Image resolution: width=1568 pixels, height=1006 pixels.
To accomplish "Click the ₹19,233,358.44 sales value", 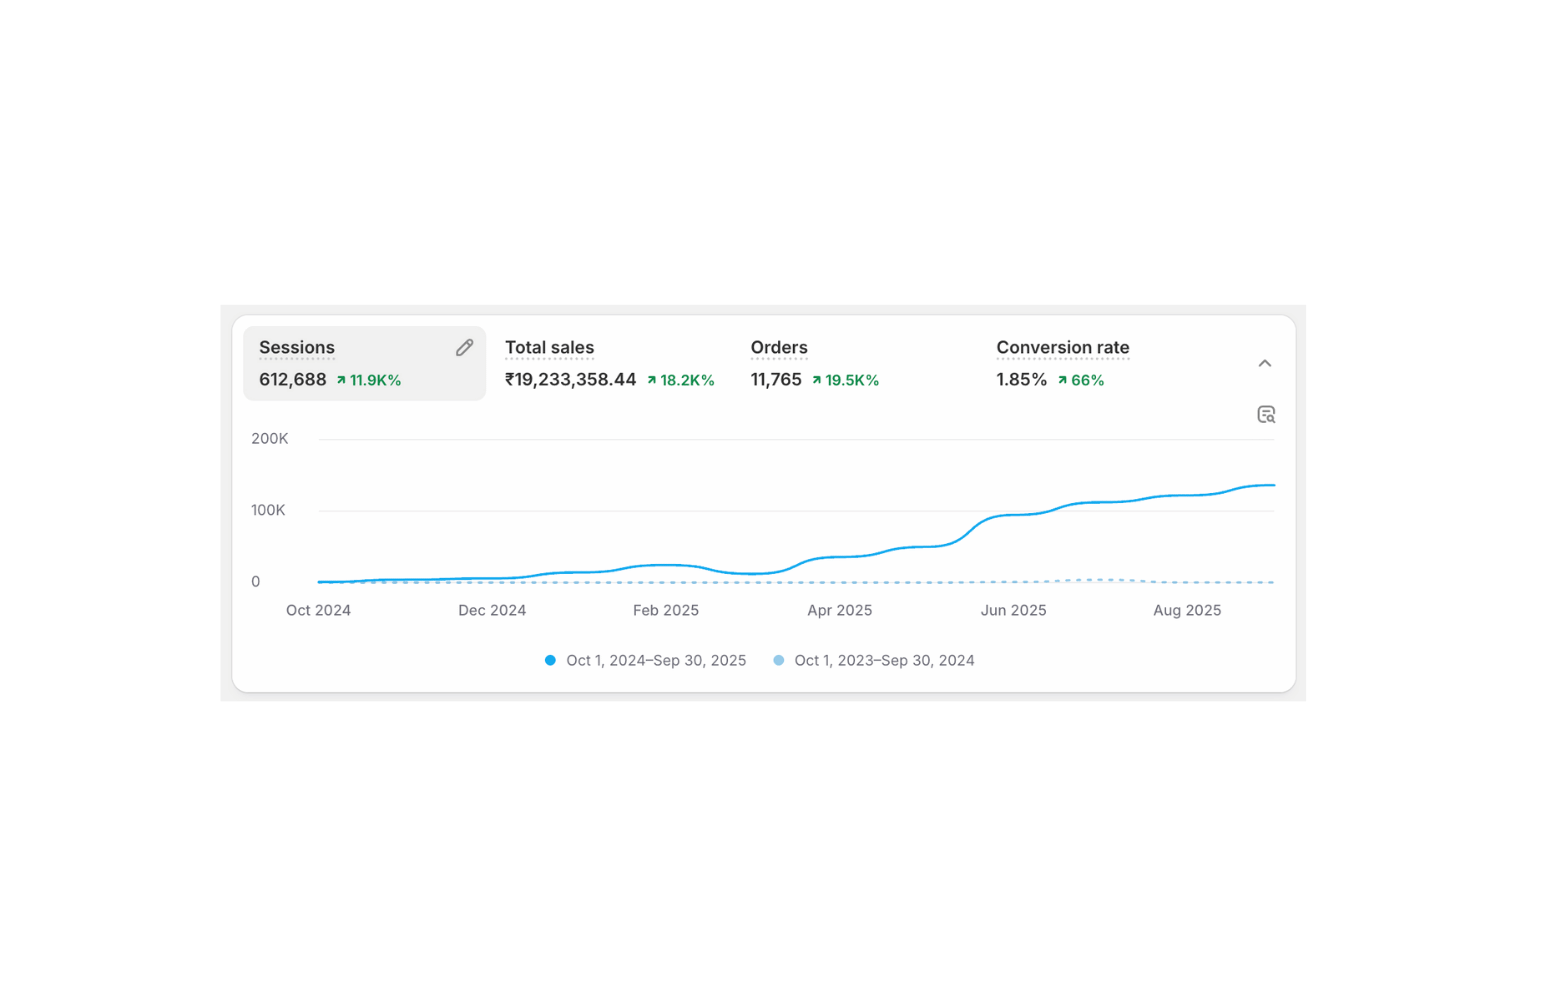I will 570,380.
